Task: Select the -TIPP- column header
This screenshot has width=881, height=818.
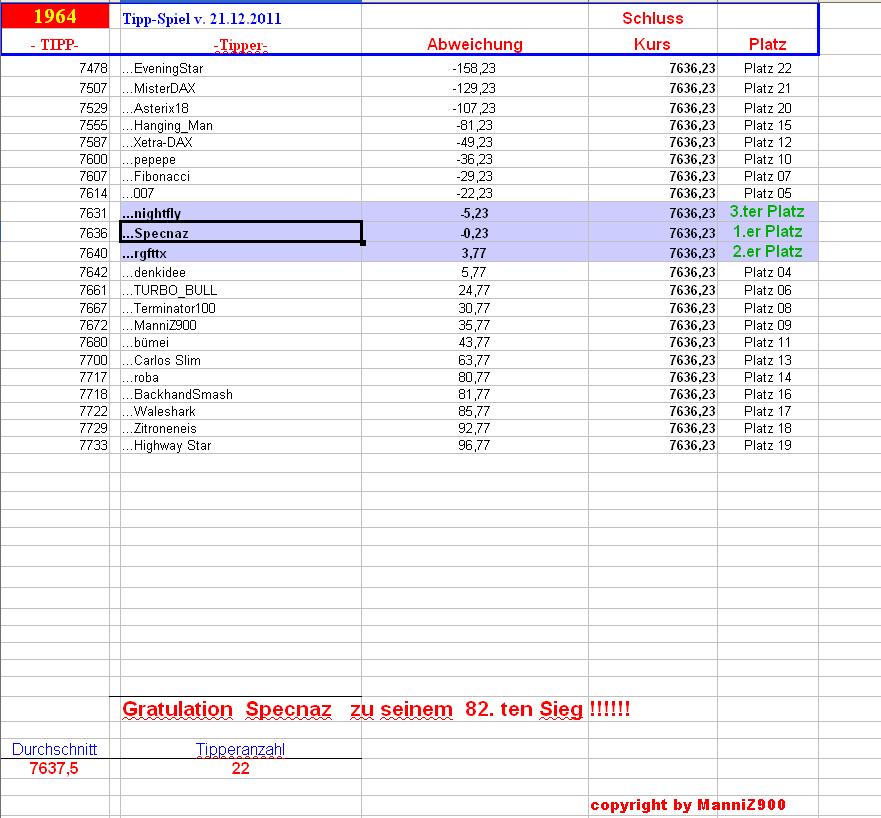Action: [x=55, y=44]
